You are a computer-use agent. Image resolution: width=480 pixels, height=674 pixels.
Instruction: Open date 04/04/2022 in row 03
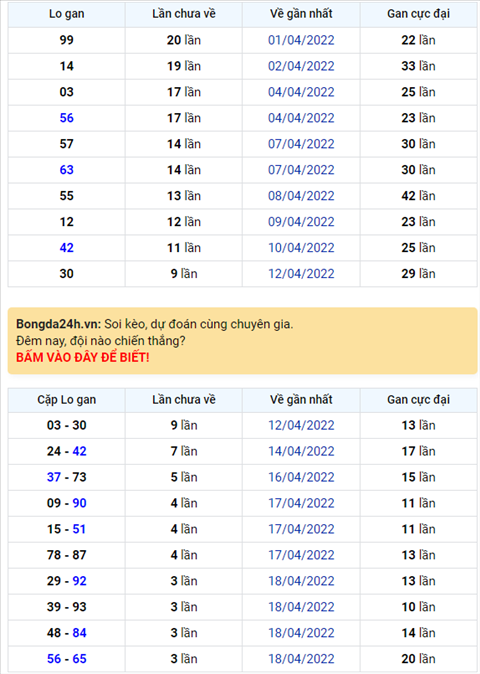[301, 92]
